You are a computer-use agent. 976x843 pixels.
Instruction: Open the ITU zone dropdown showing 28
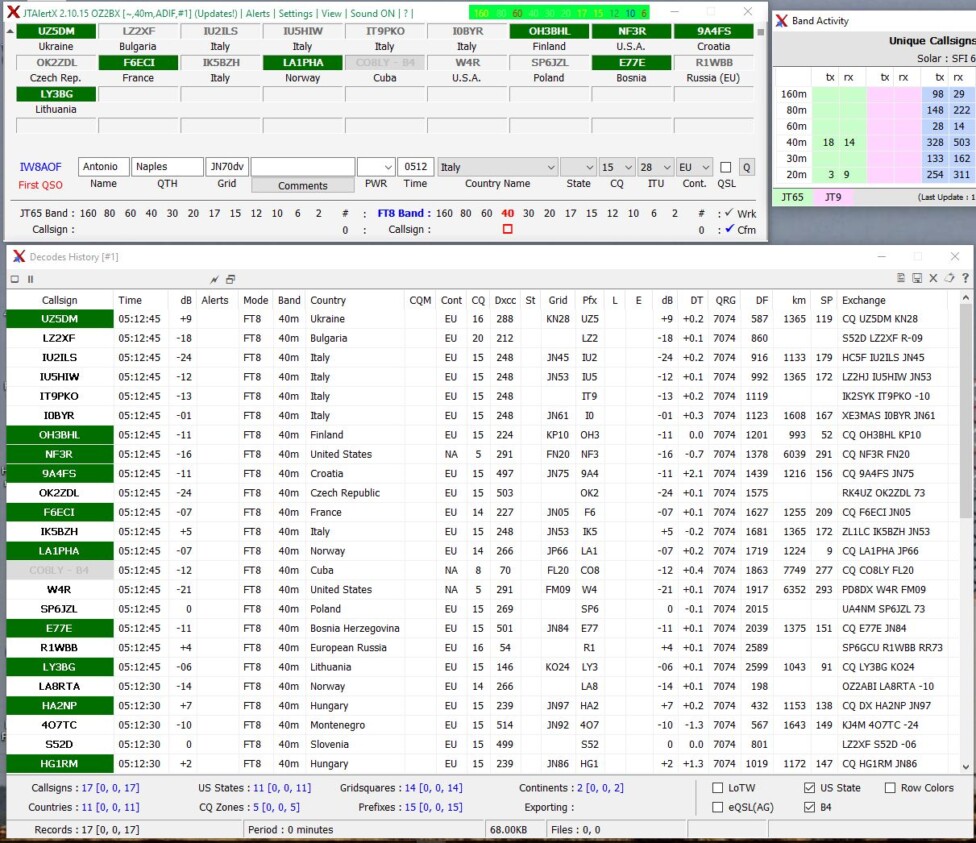tap(655, 167)
